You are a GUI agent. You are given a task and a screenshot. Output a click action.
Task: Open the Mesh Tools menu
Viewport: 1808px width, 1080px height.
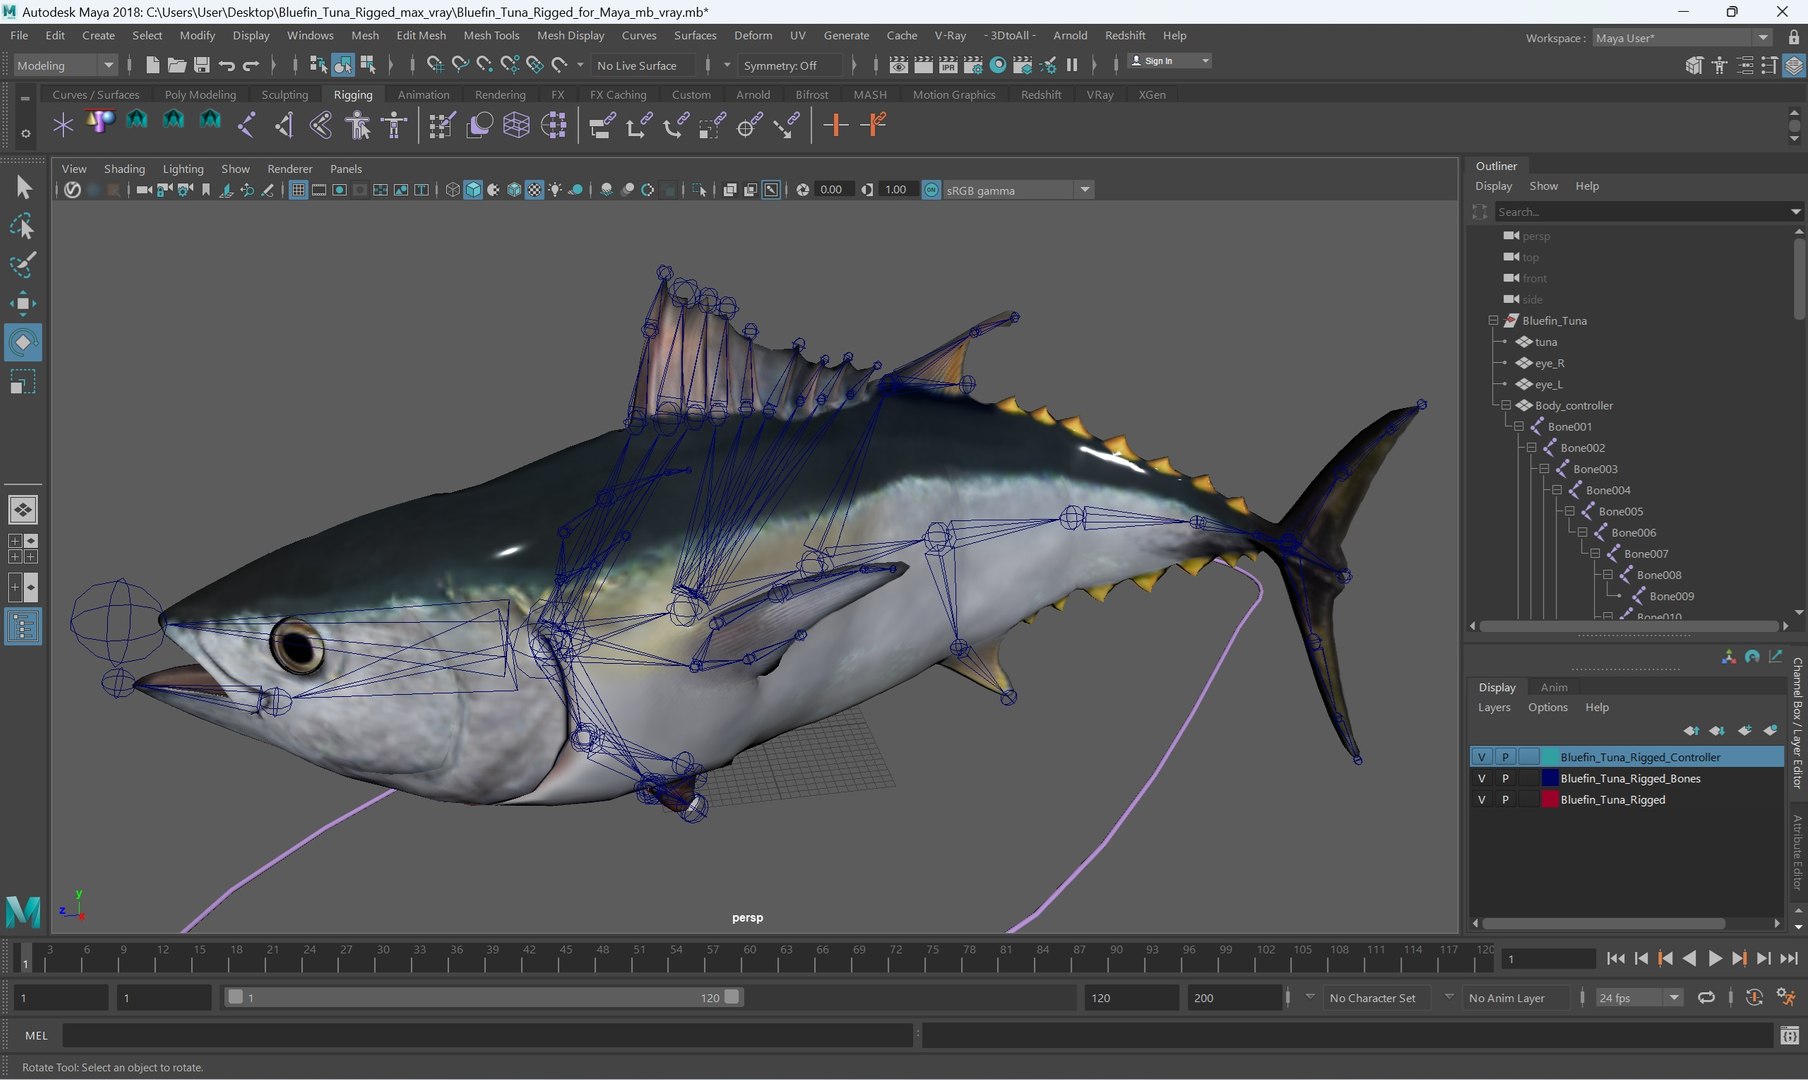click(x=491, y=35)
